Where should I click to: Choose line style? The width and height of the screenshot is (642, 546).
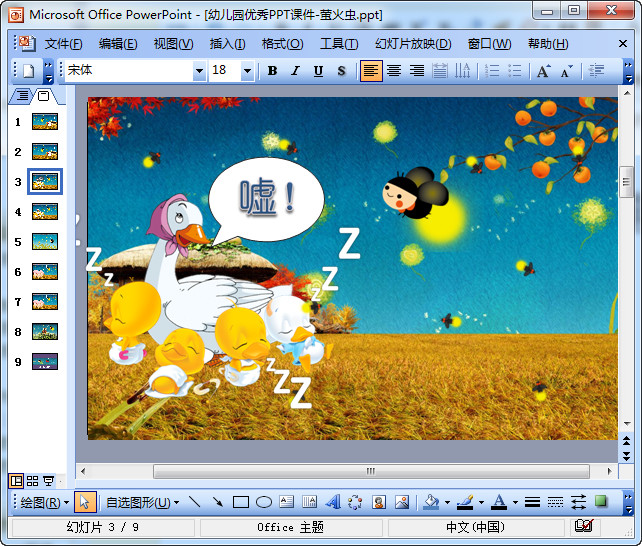click(532, 502)
